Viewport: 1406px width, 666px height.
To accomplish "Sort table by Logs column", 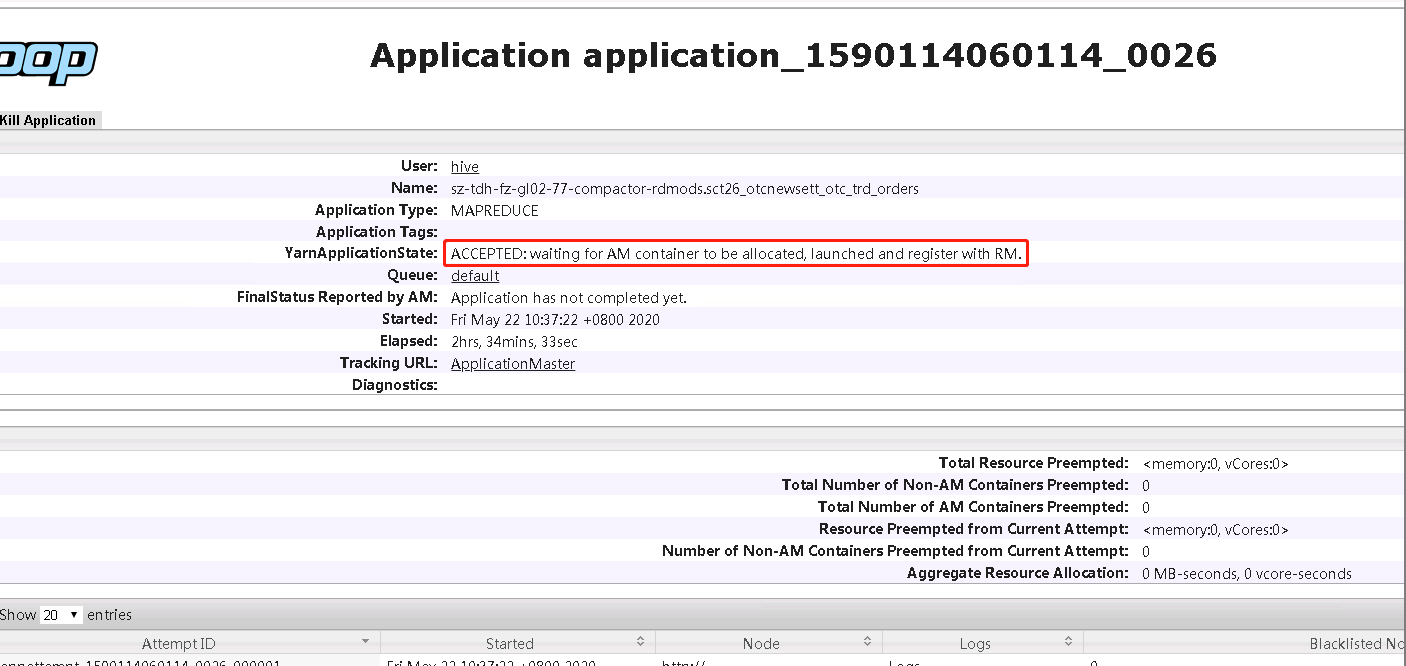I will point(974,644).
